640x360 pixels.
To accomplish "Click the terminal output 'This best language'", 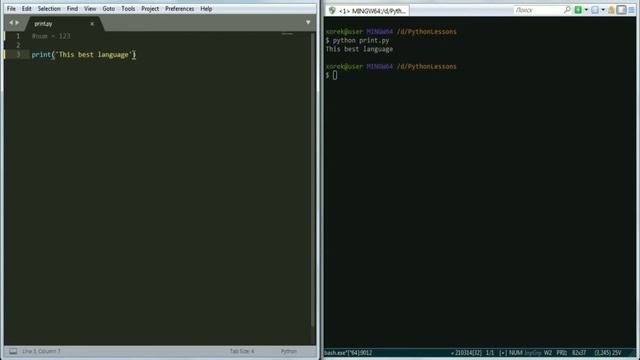I will pyautogui.click(x=359, y=49).
